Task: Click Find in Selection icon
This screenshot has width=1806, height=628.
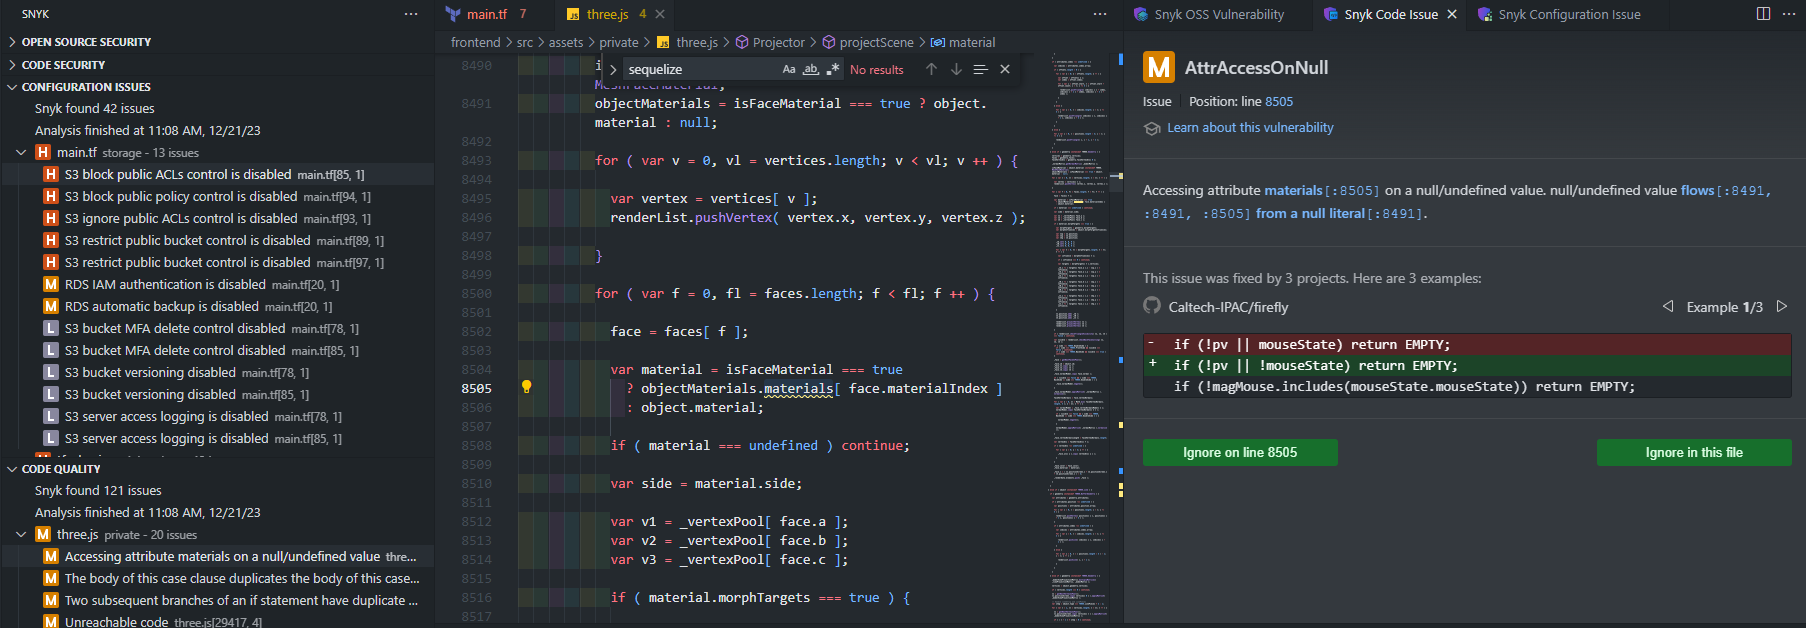Action: (980, 69)
